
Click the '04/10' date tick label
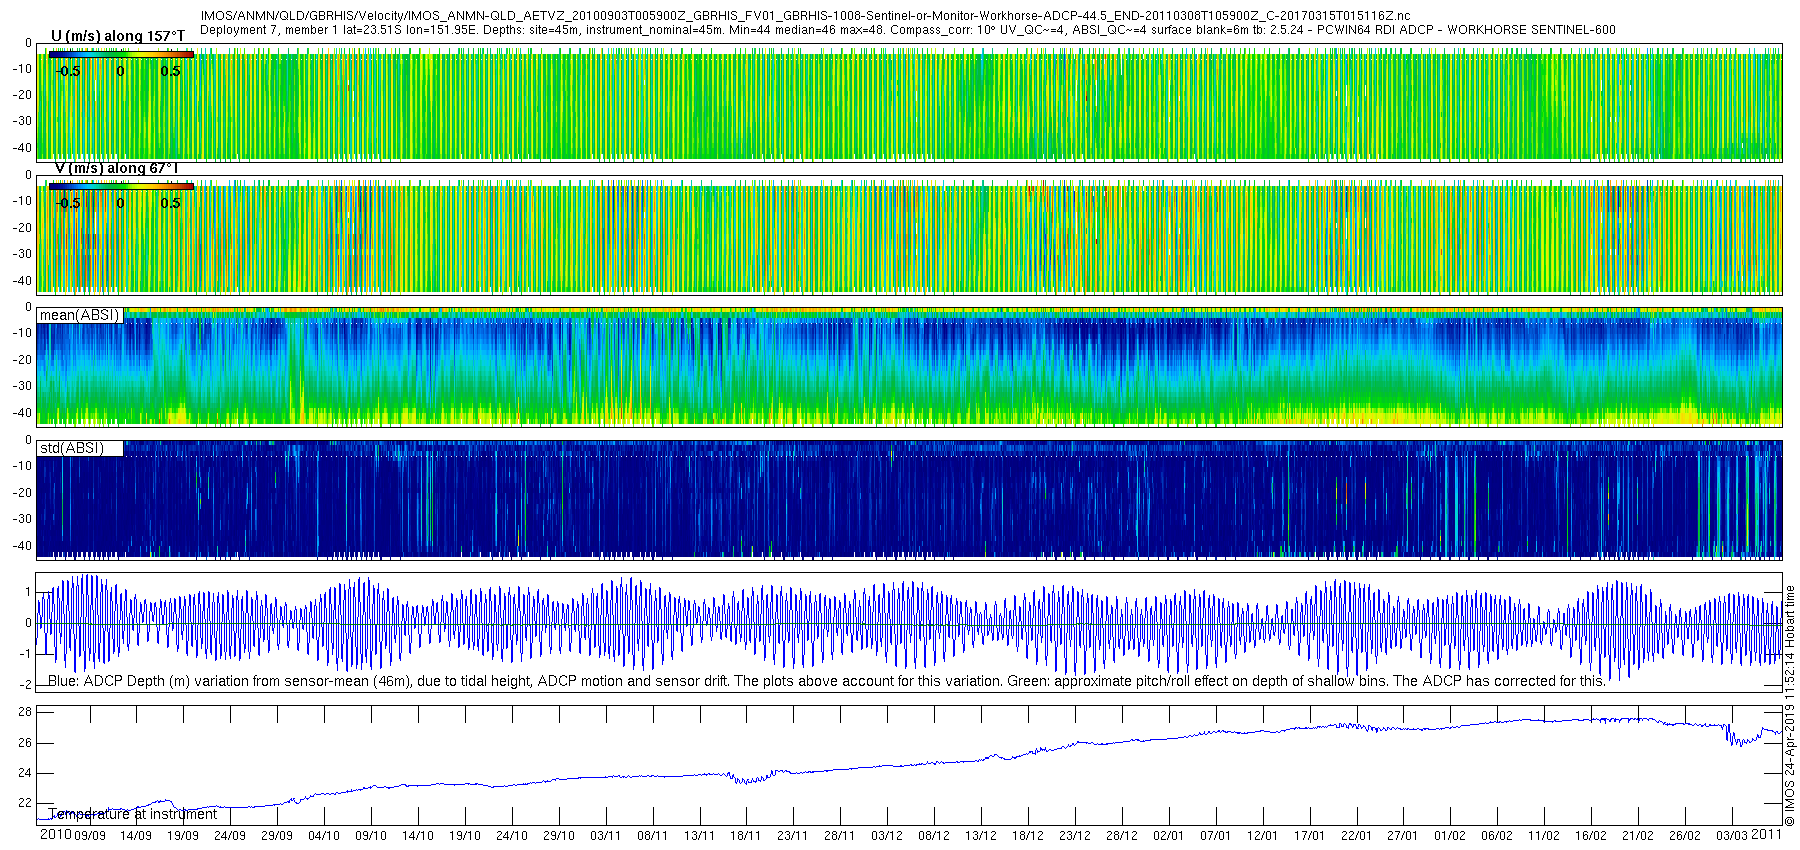click(324, 835)
